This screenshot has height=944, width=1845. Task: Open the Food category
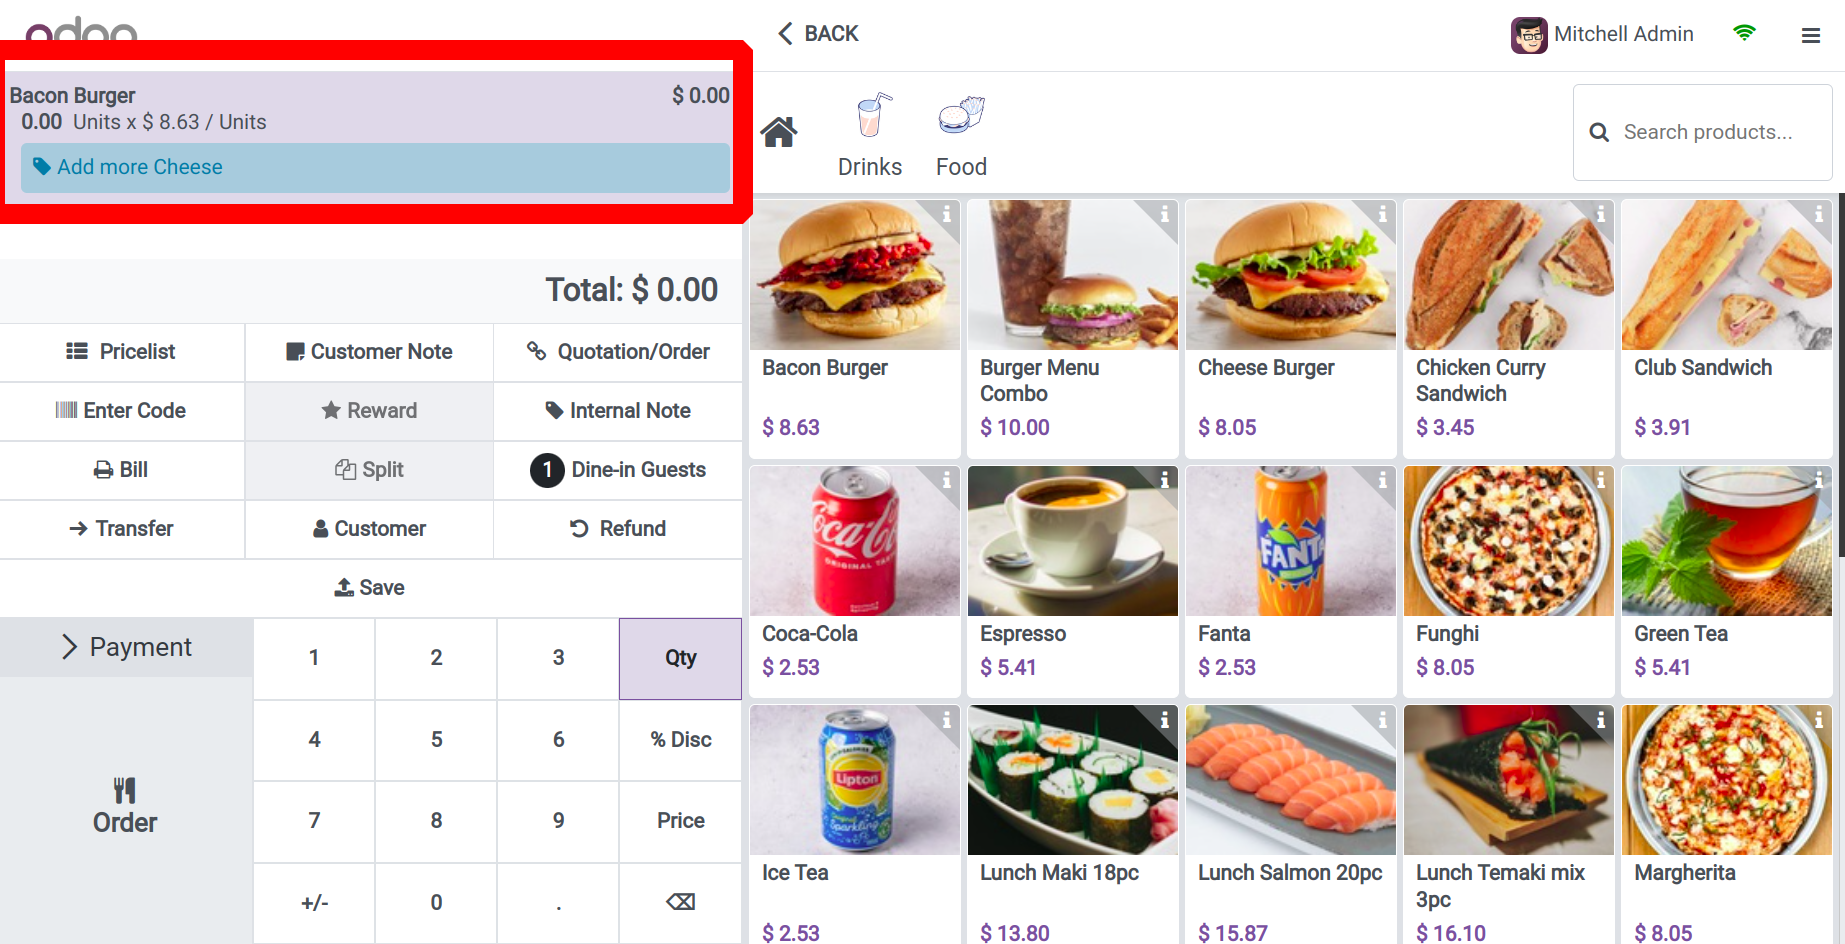961,135
